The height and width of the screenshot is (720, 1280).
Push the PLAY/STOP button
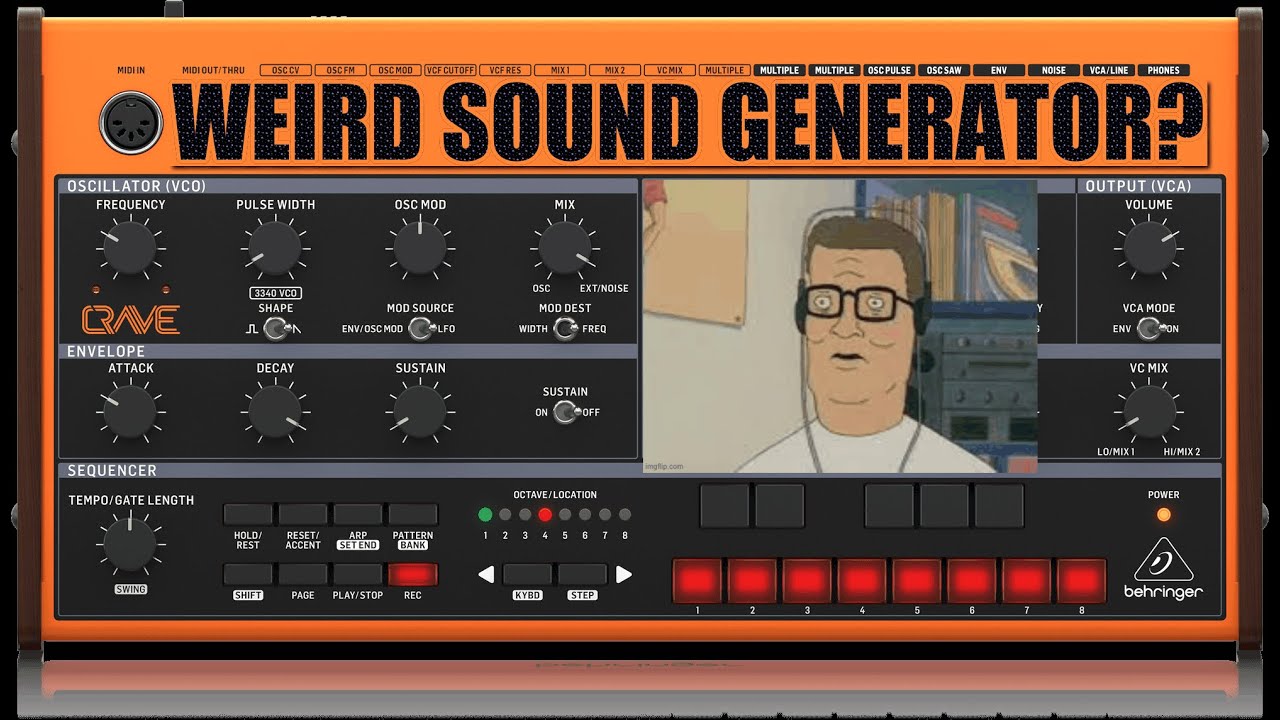[x=358, y=574]
